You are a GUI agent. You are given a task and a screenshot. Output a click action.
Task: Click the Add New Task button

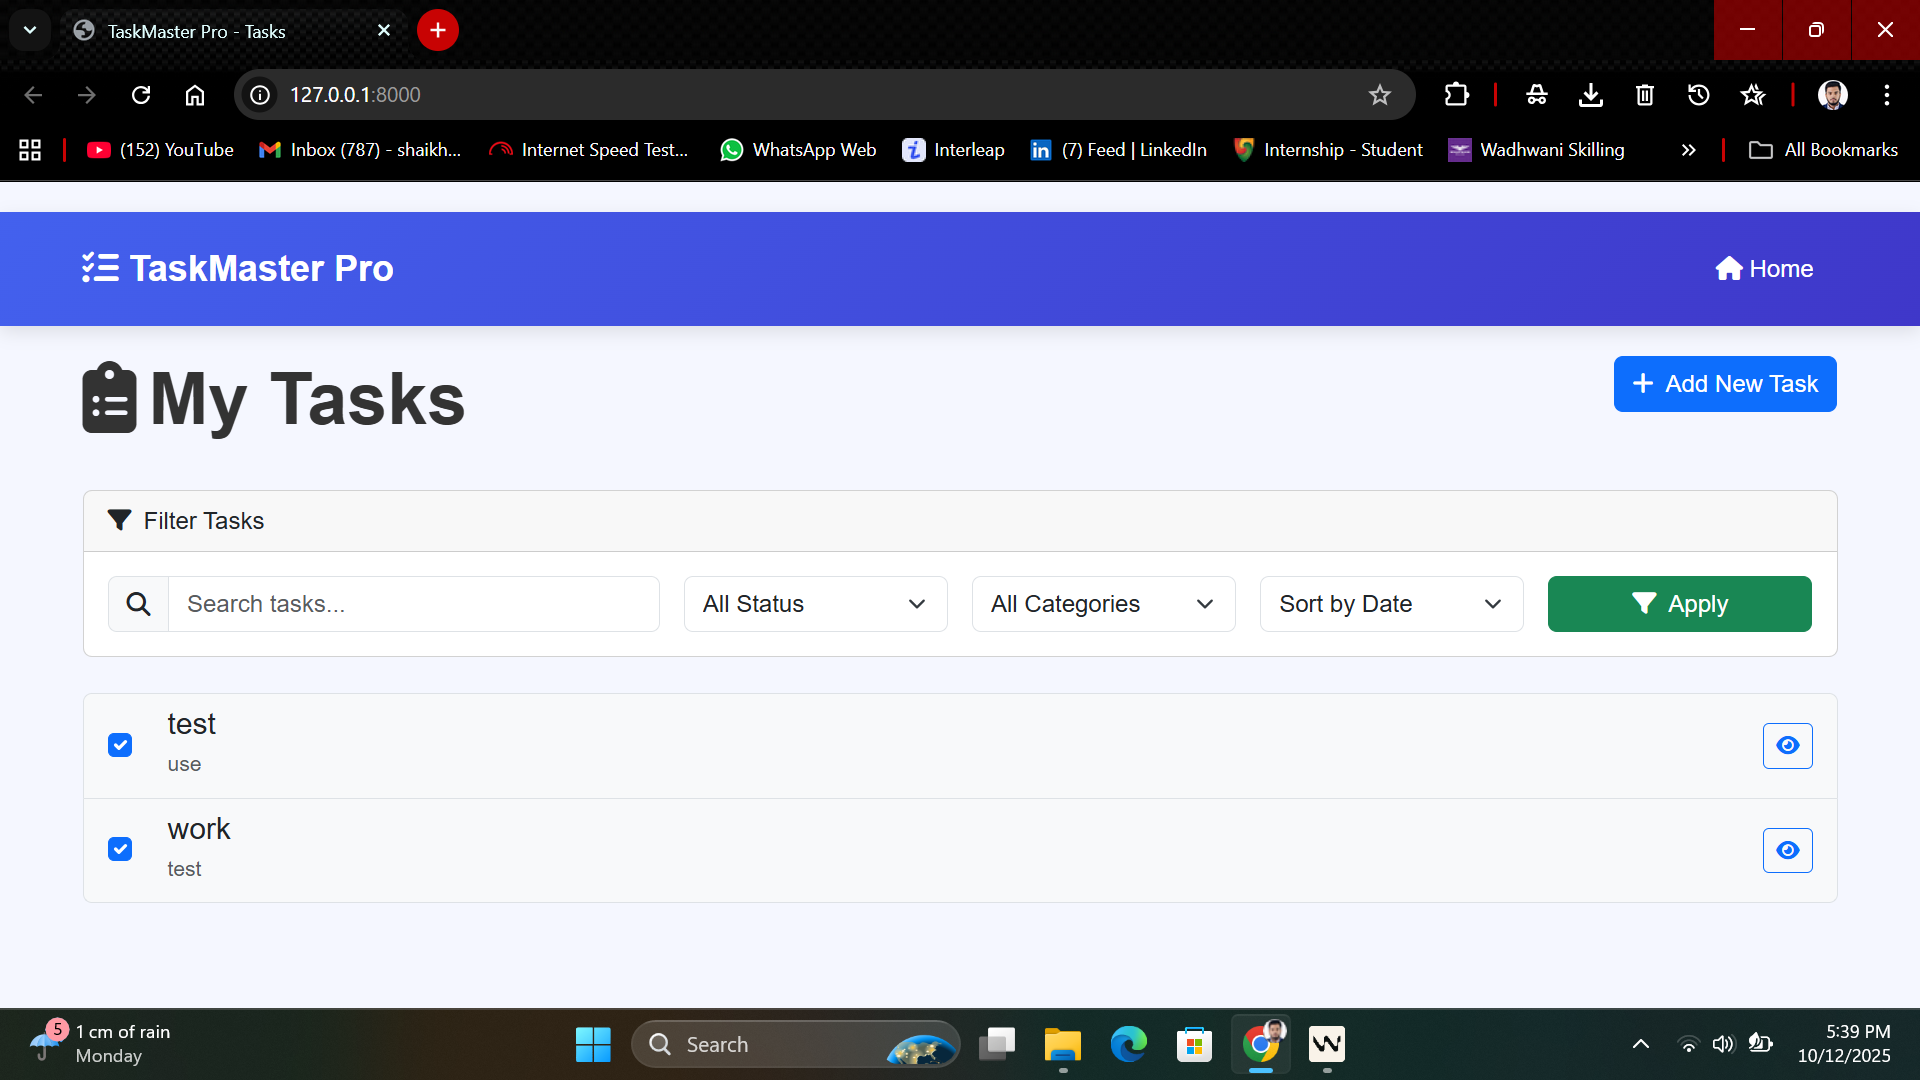1725,384
